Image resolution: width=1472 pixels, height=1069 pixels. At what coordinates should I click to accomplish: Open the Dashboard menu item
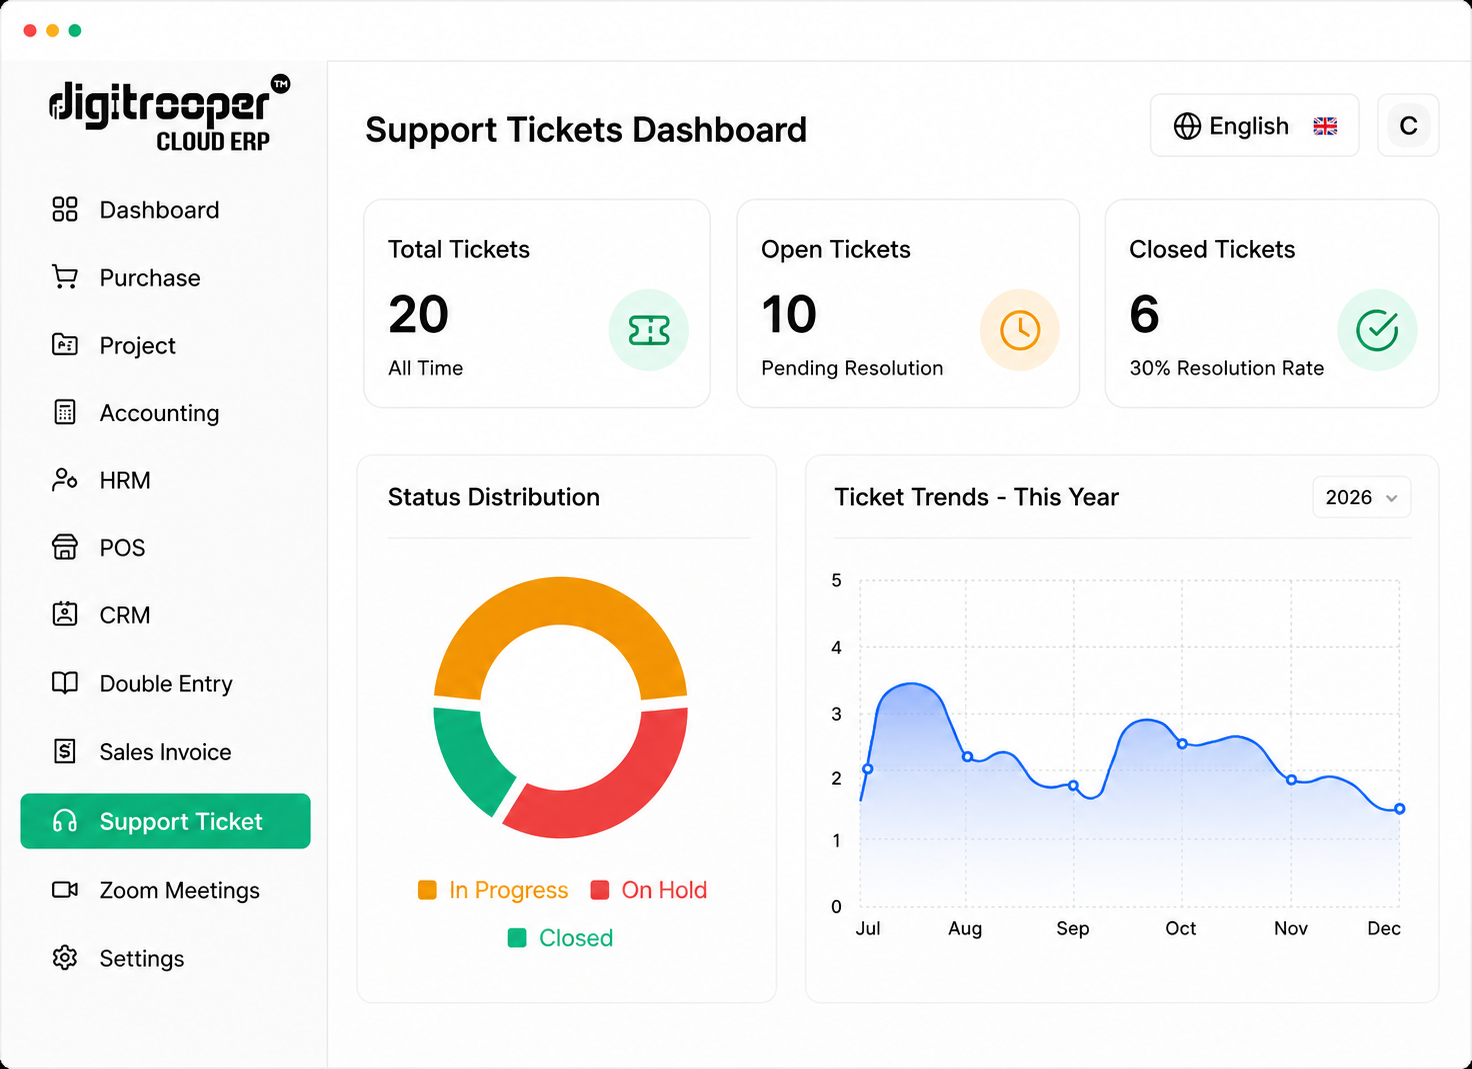click(x=165, y=210)
